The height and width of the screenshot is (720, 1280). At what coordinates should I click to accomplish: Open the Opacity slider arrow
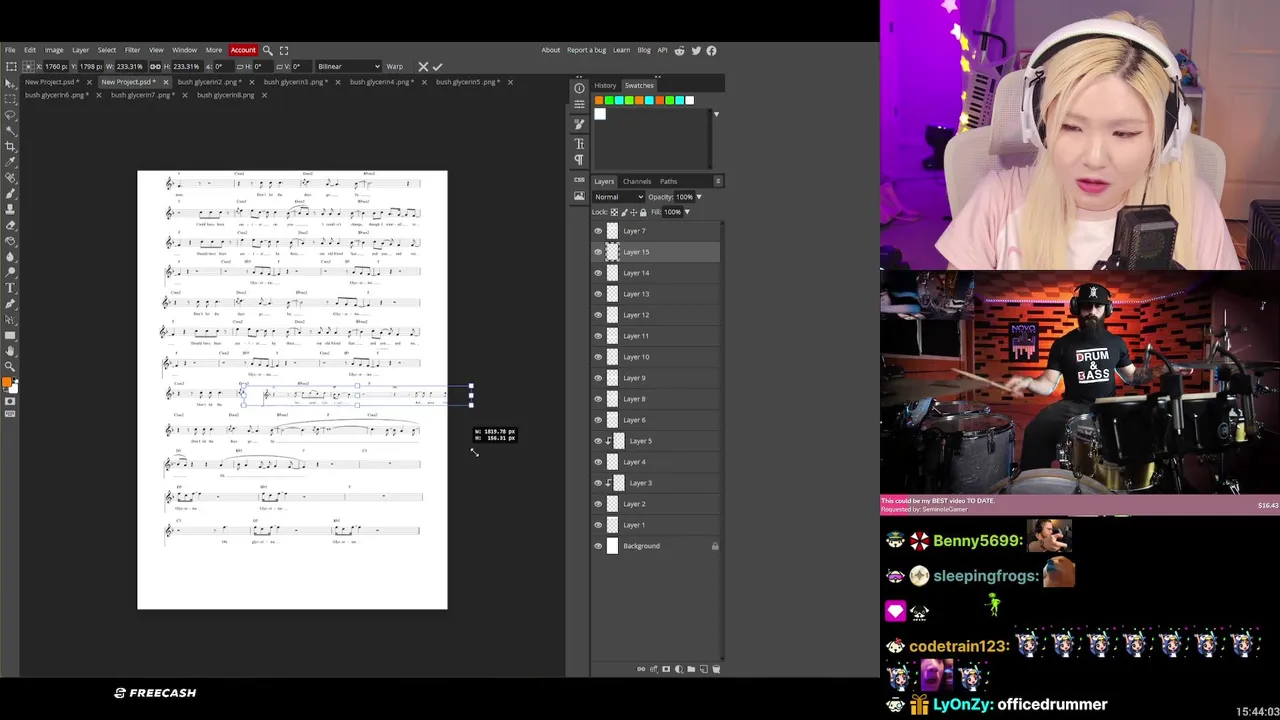pyautogui.click(x=699, y=197)
